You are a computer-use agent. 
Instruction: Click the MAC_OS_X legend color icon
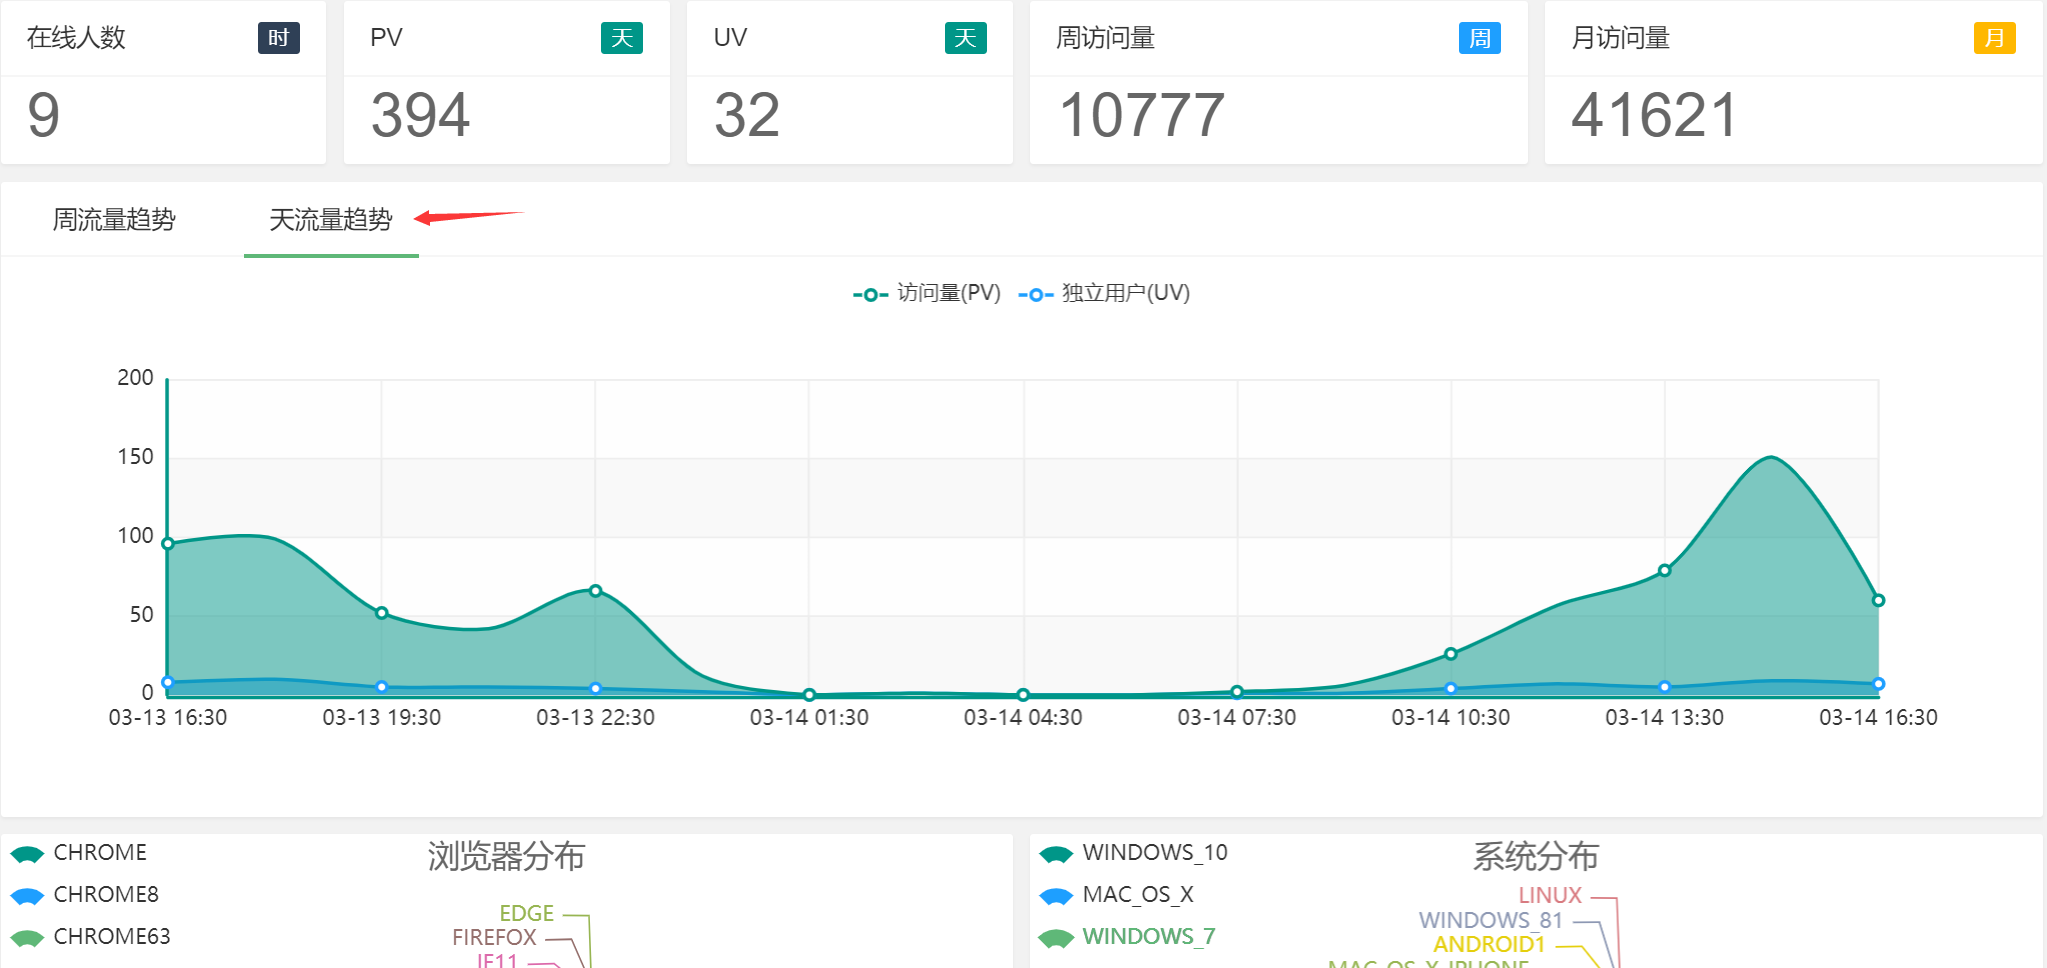(x=1056, y=896)
